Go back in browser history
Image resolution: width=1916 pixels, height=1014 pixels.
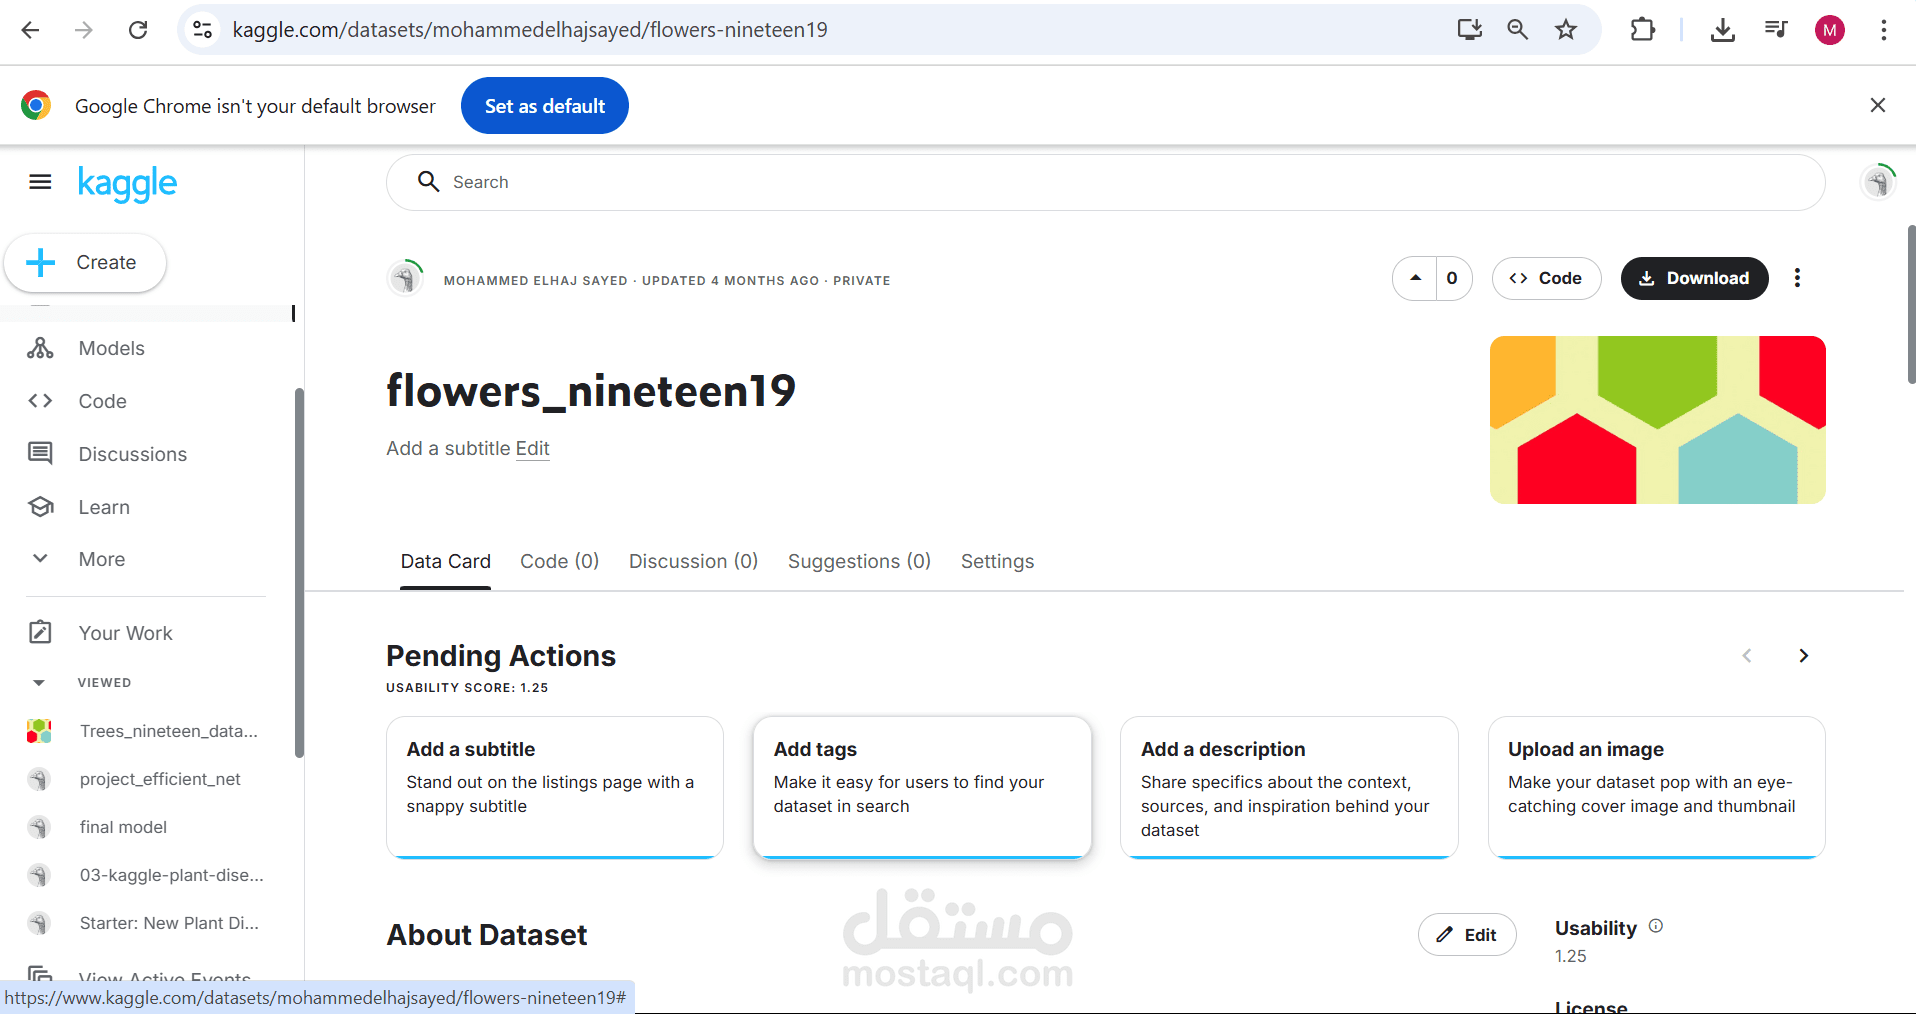(30, 30)
